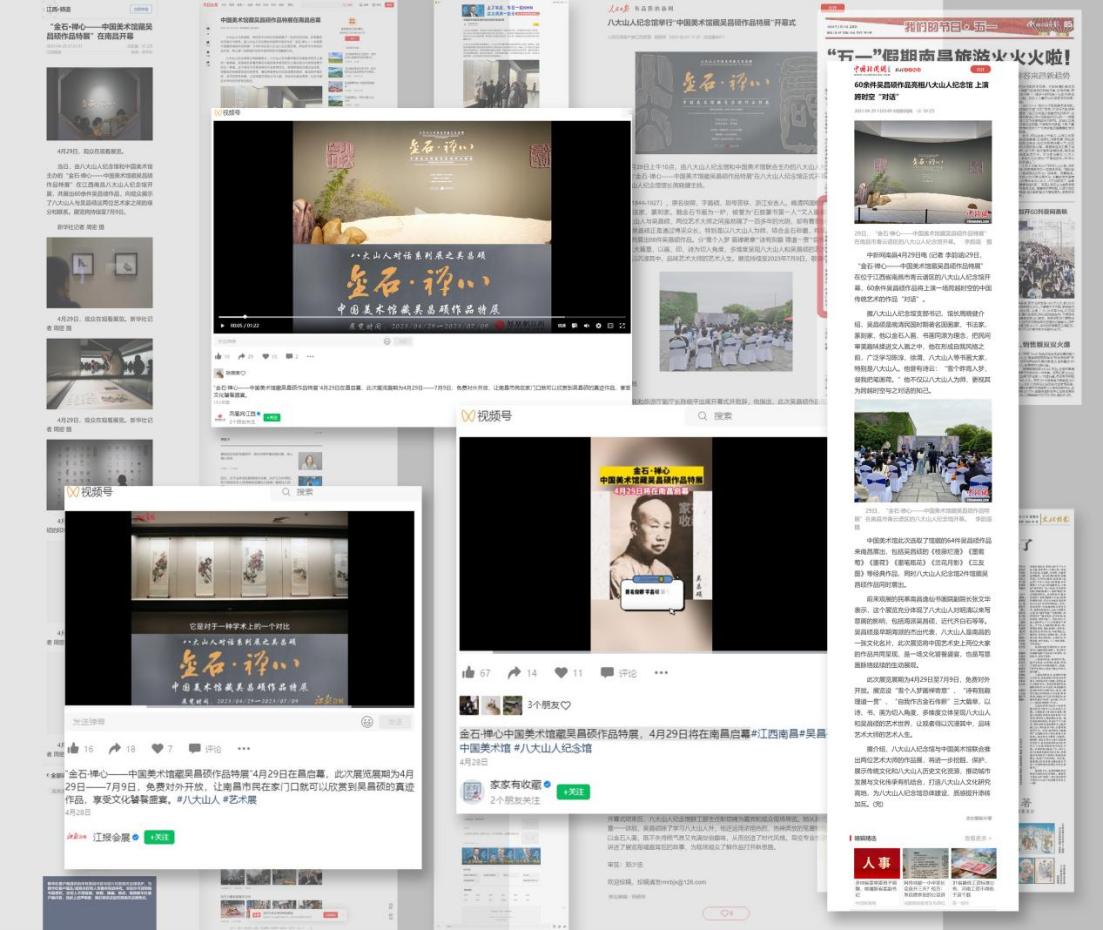This screenshot has height=930, width=1103.
Task: Open the more options dots under the 01:22 video
Action: [310, 357]
